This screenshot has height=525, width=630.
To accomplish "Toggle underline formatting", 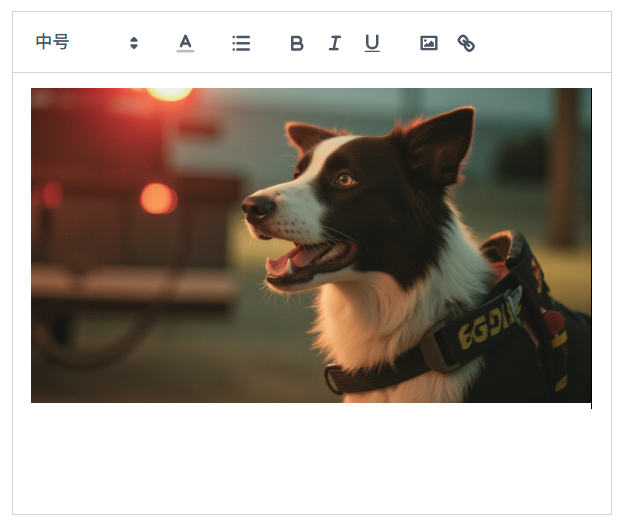I will click(x=372, y=43).
